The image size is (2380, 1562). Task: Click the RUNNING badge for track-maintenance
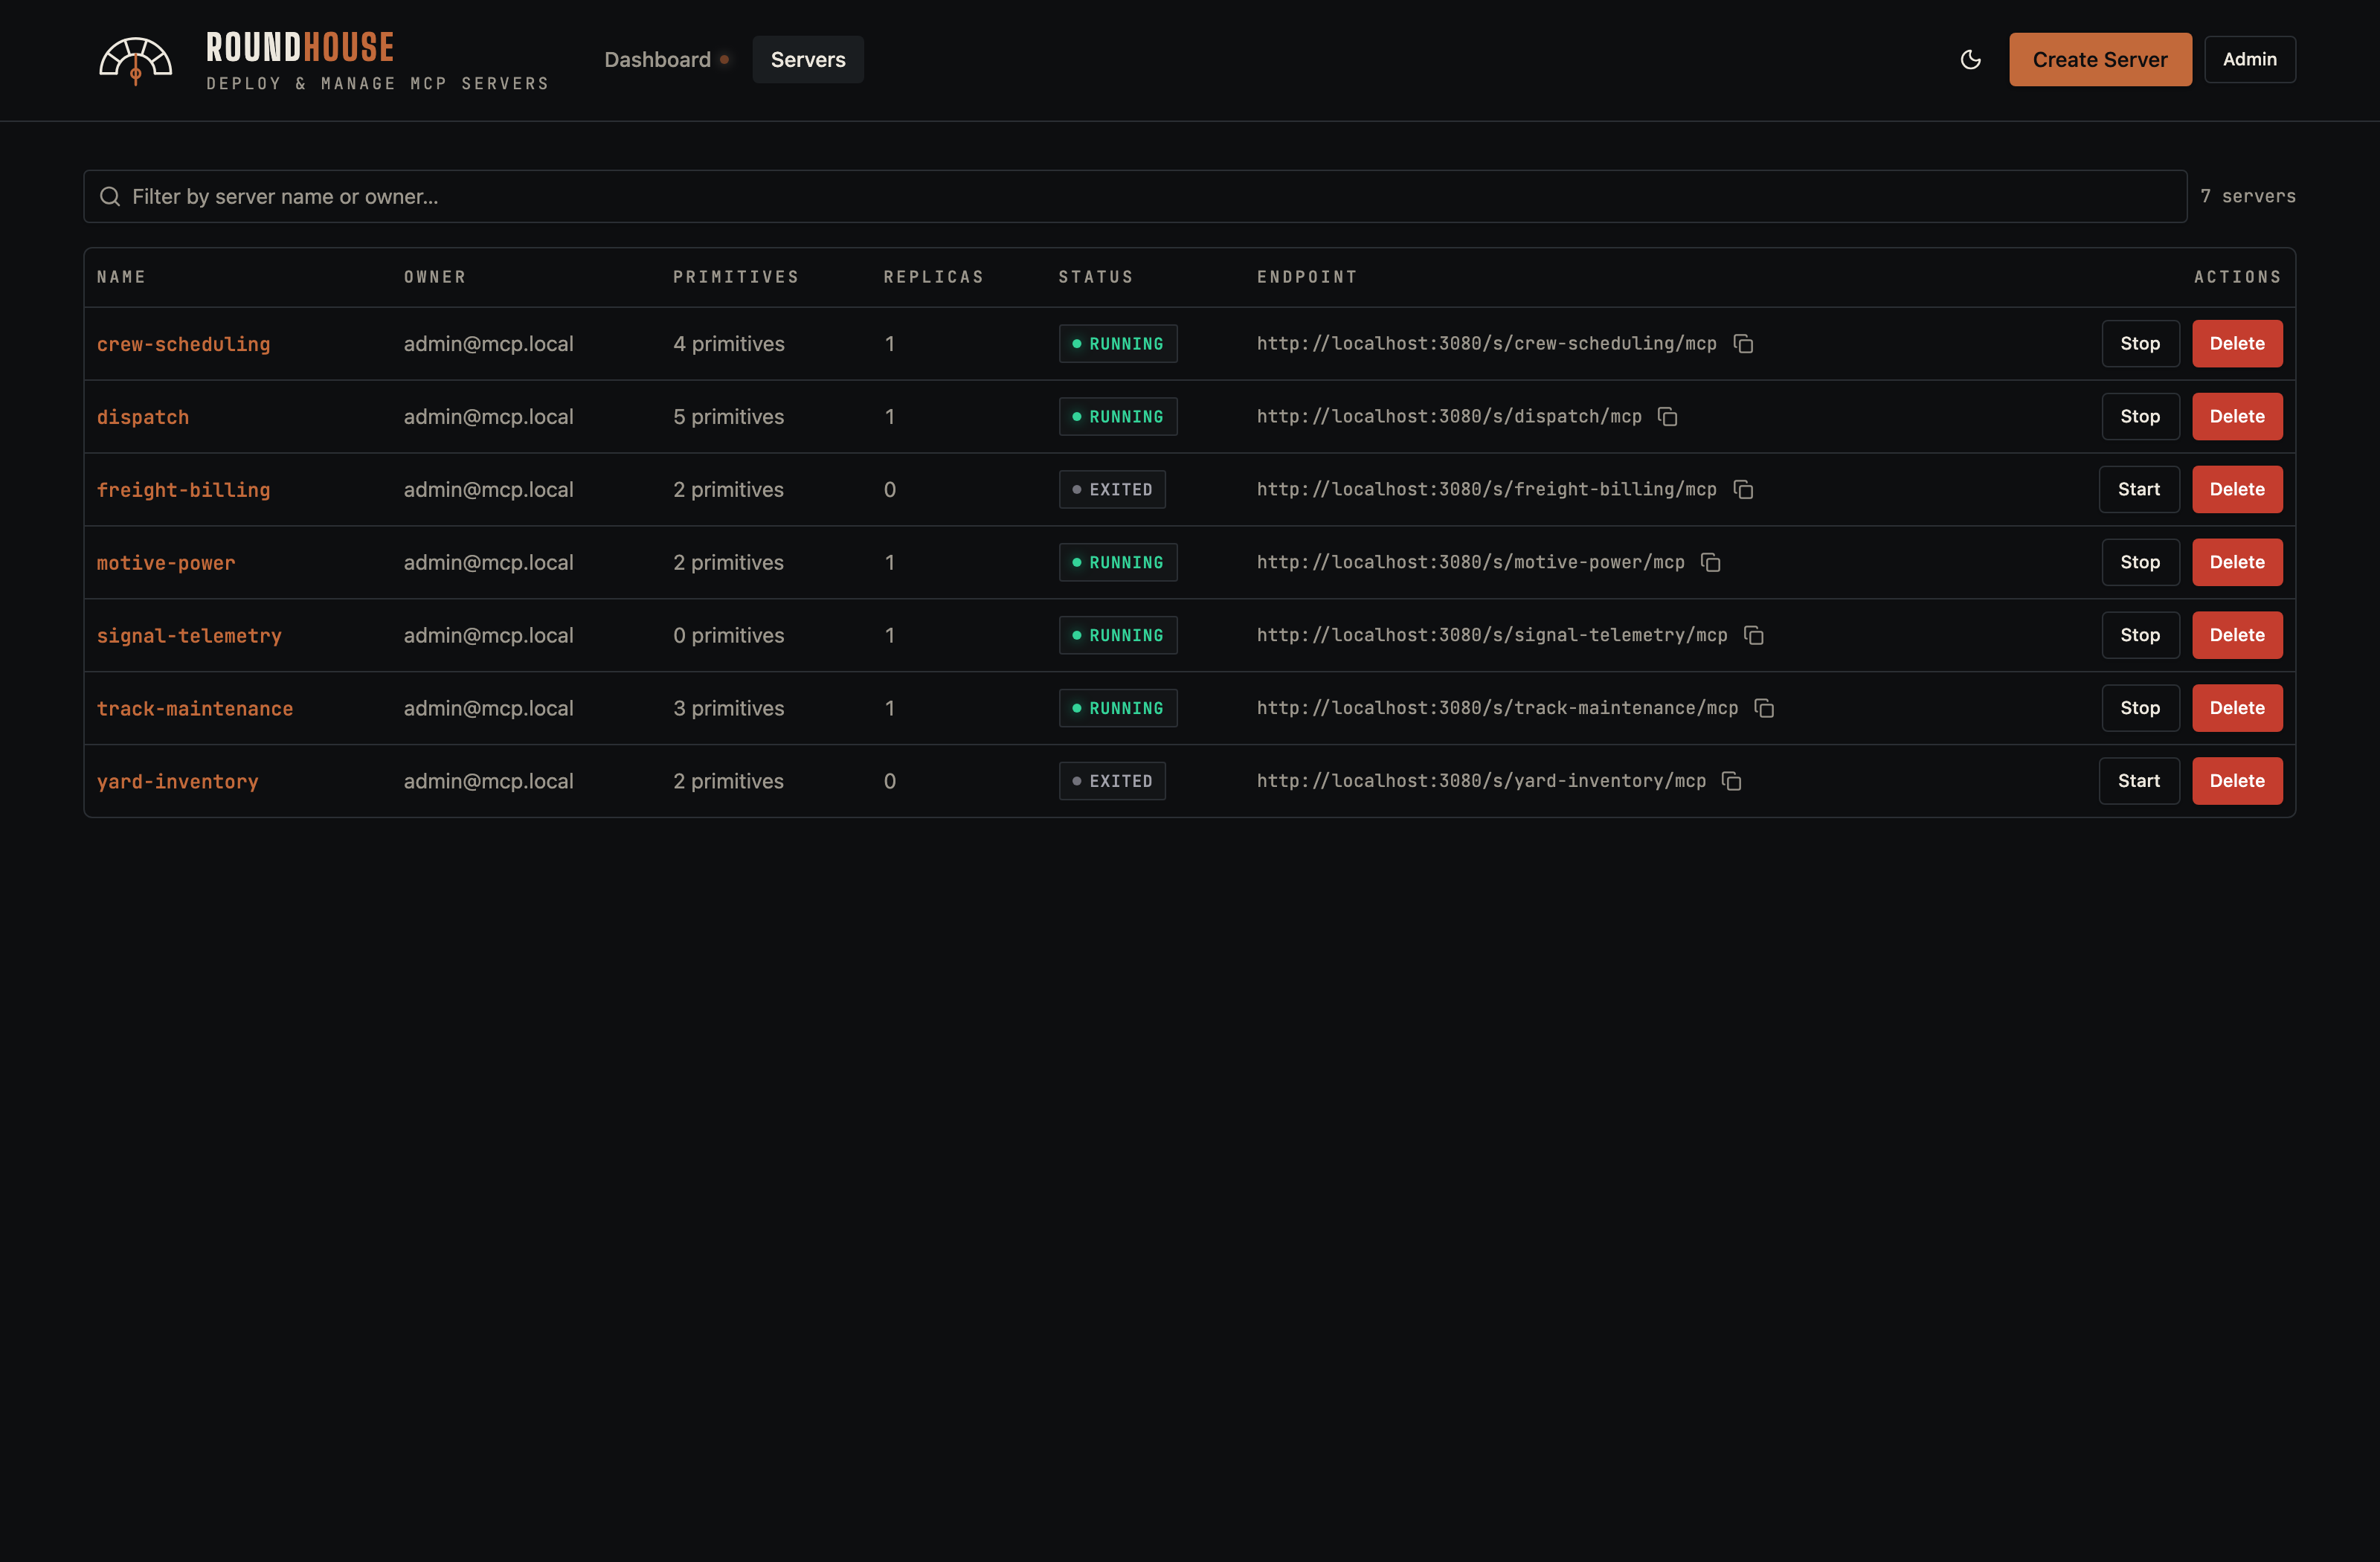click(1118, 709)
